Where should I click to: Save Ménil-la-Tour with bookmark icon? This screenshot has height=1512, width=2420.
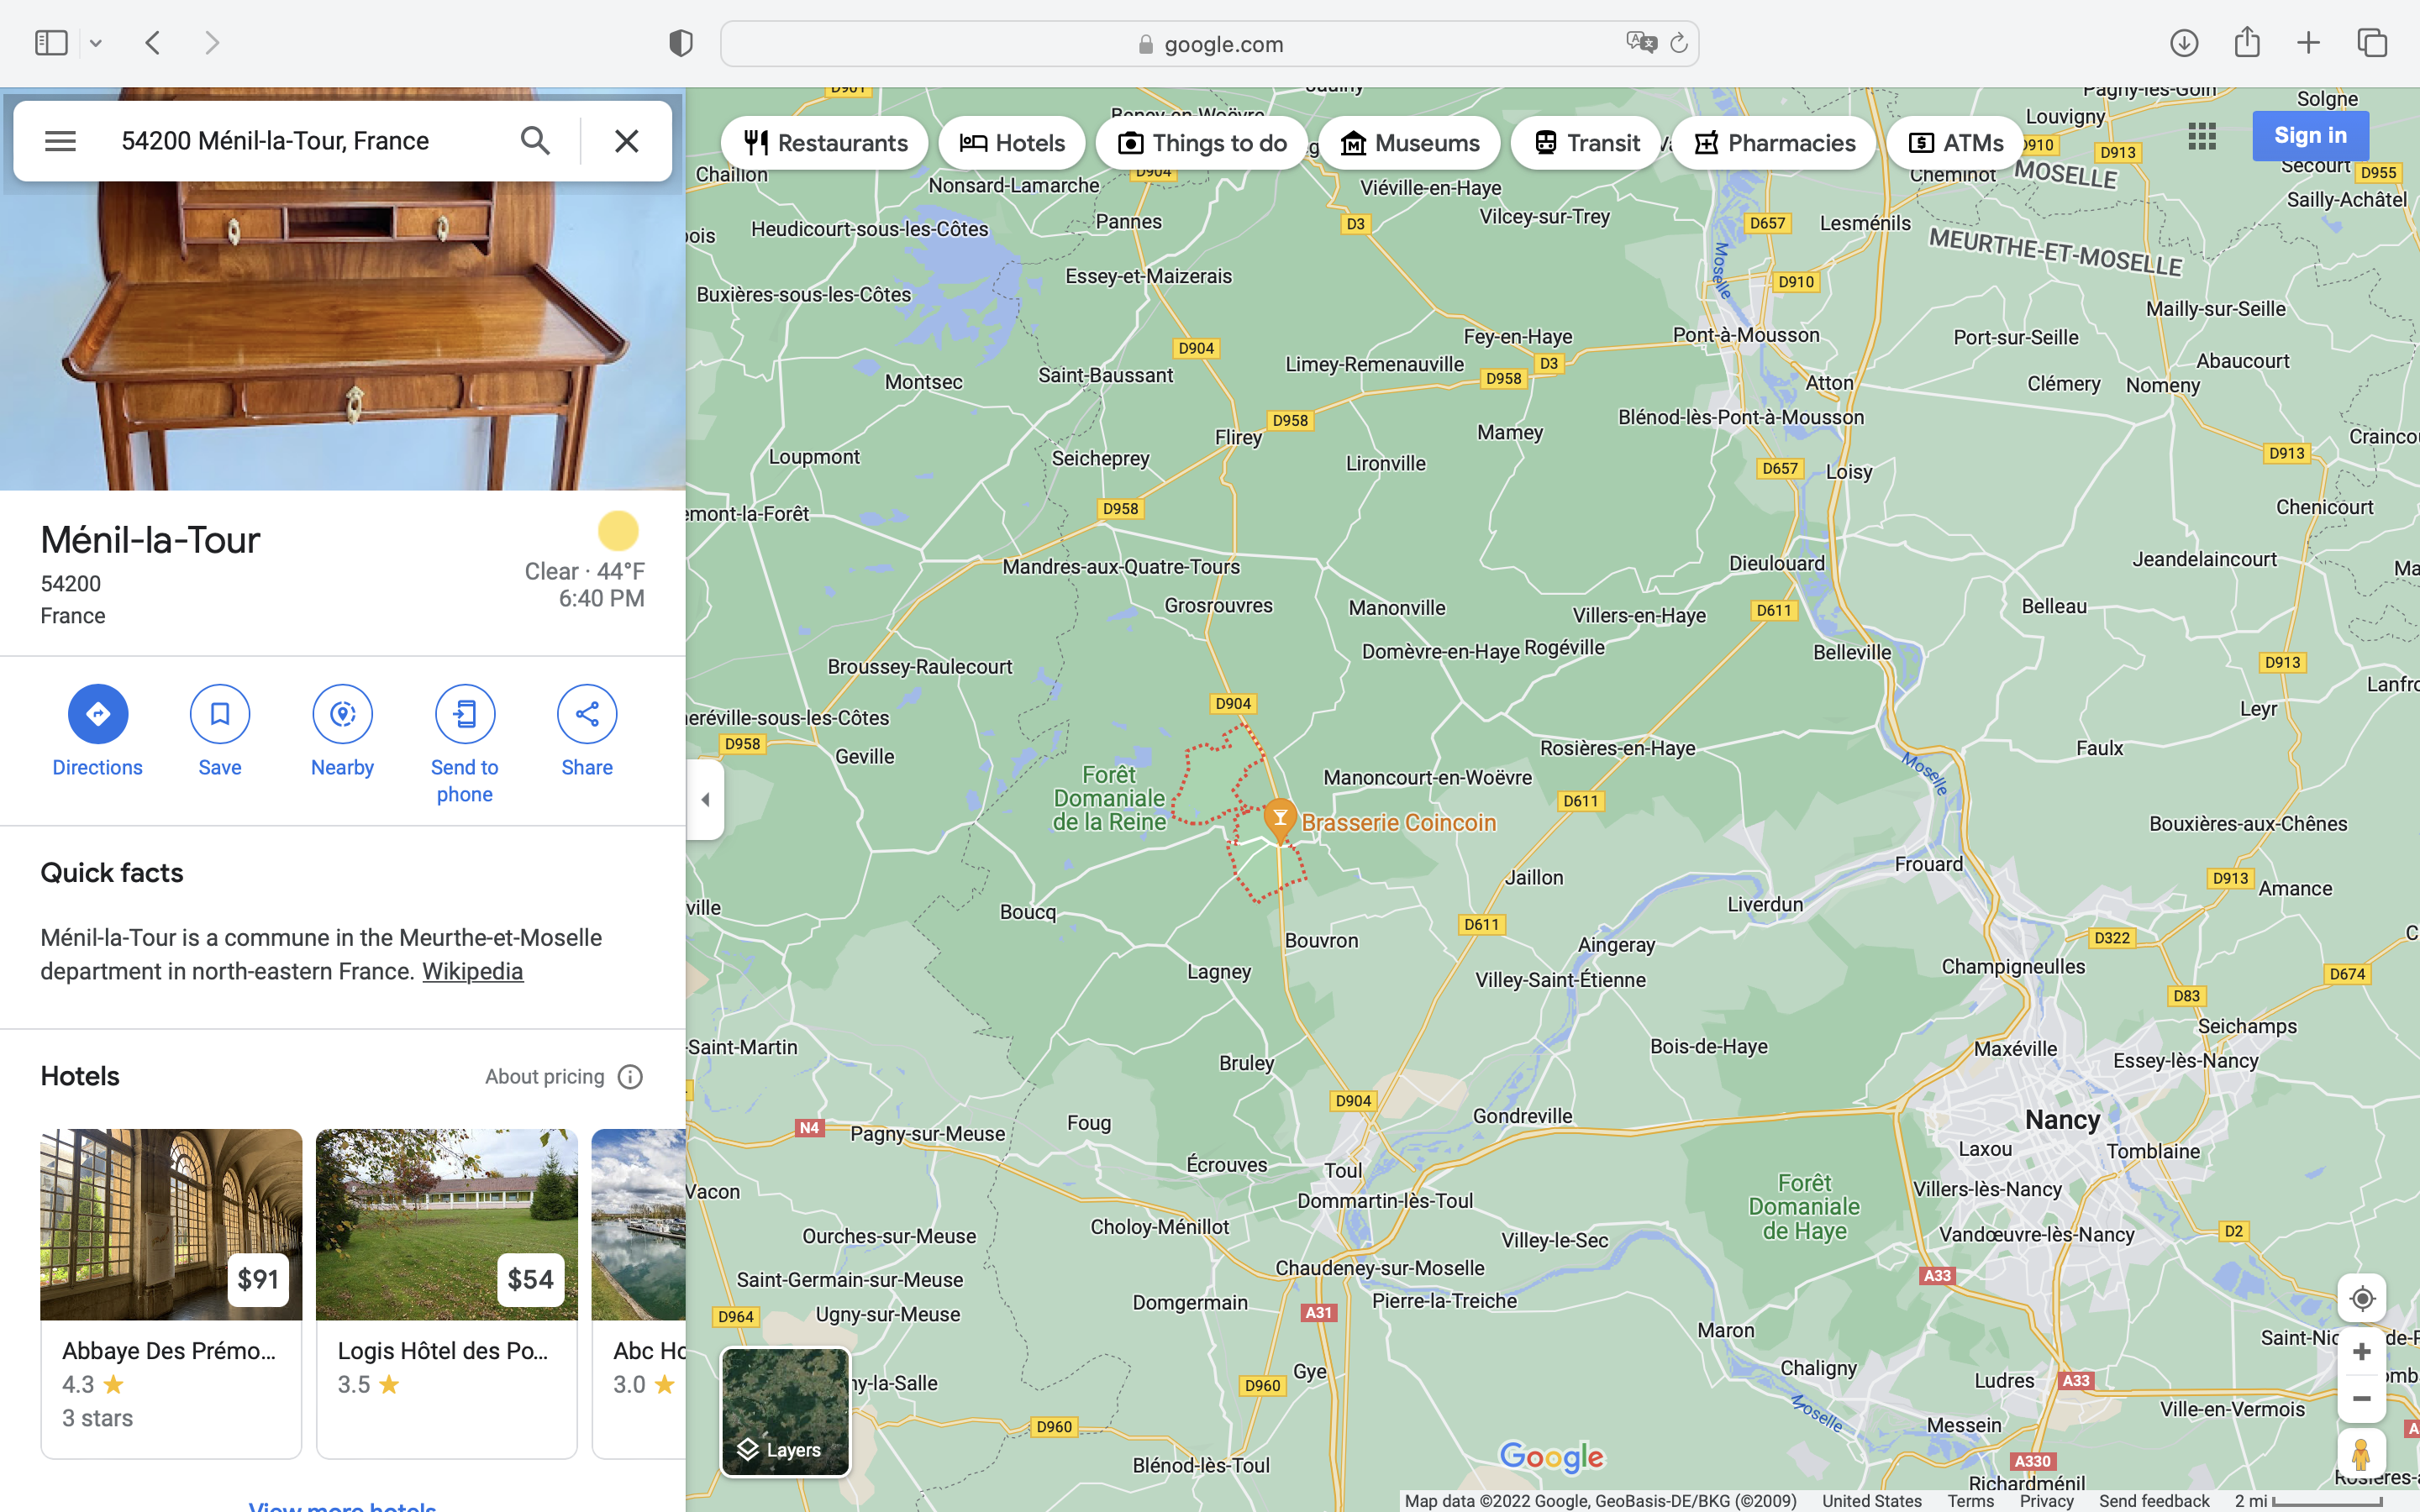[219, 713]
